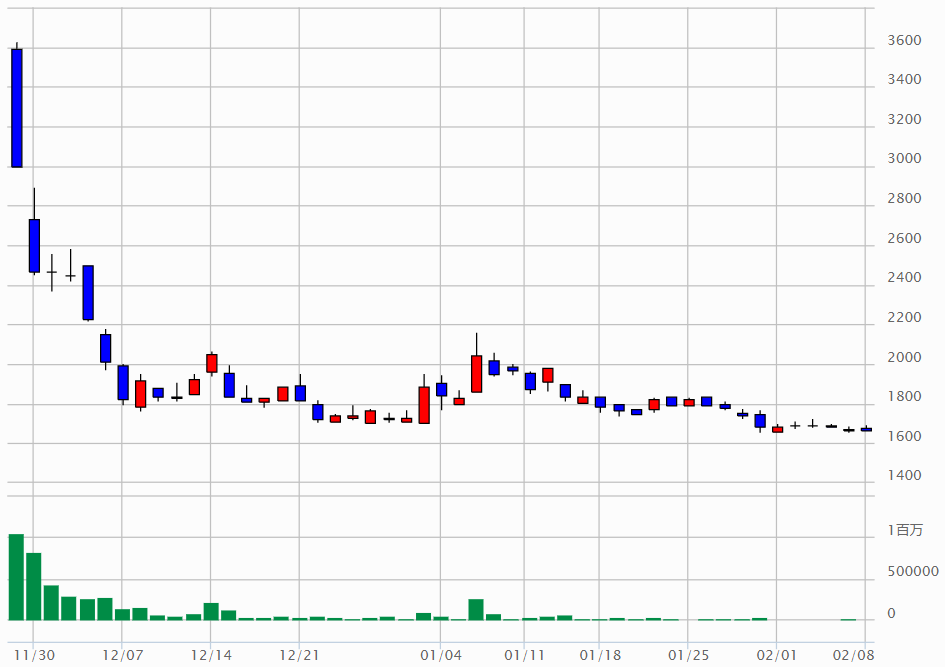Select the 02/08 date label
Viewport: 945px width, 667px height.
coord(853,655)
